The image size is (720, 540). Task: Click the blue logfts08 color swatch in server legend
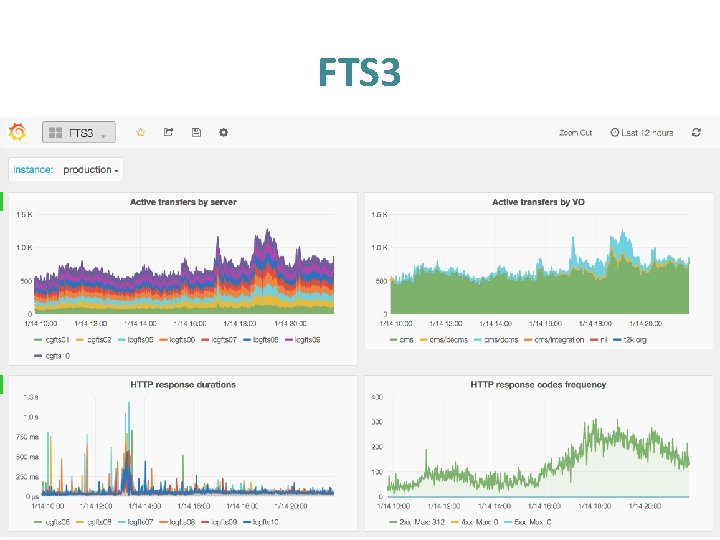click(x=247, y=340)
